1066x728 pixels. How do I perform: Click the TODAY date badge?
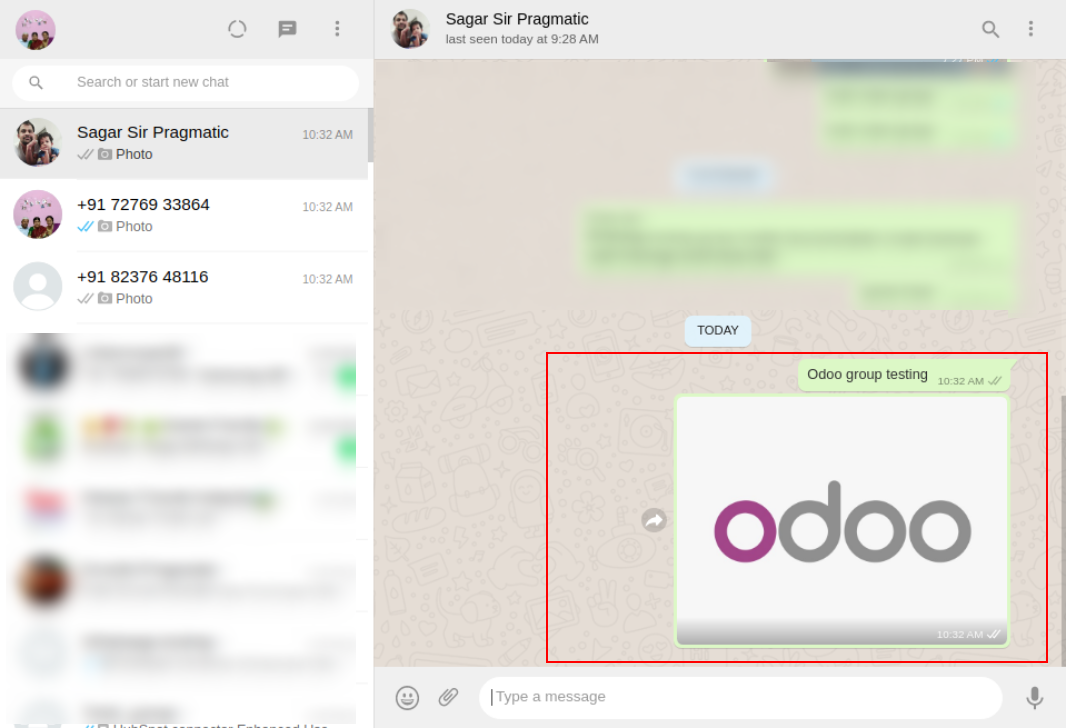tap(717, 331)
